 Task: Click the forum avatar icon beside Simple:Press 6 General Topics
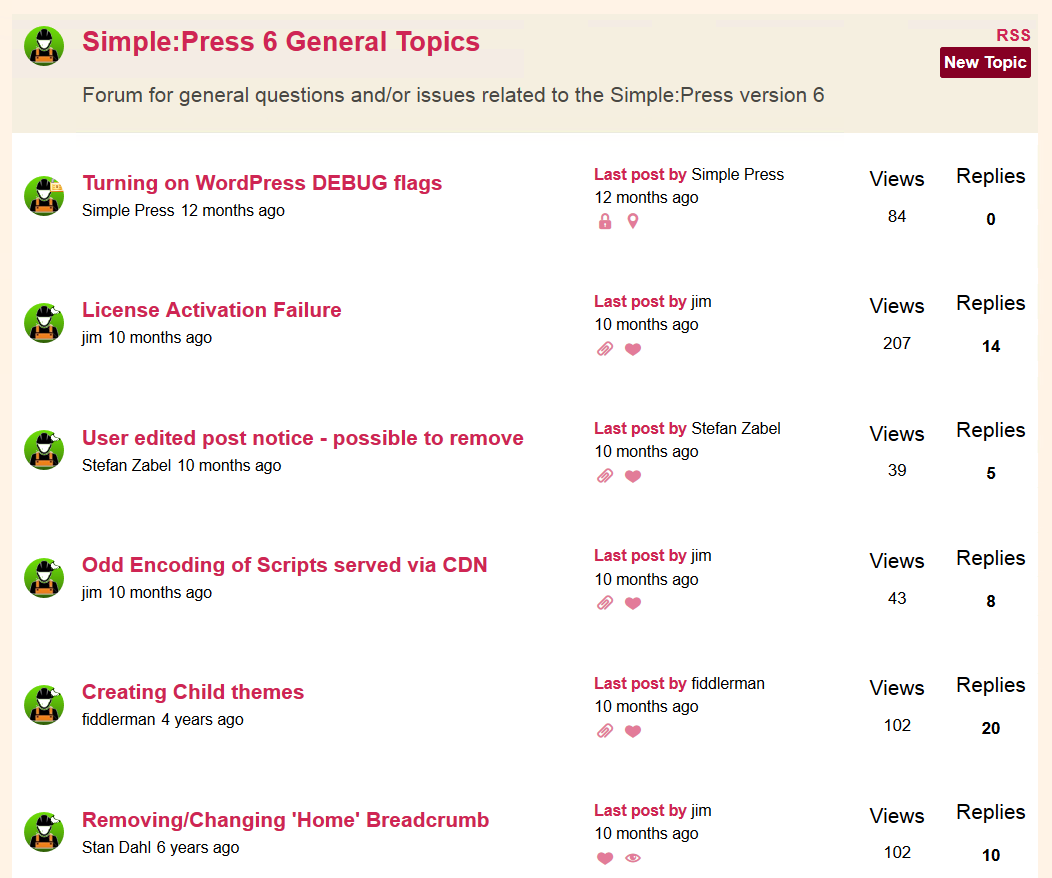[x=44, y=46]
